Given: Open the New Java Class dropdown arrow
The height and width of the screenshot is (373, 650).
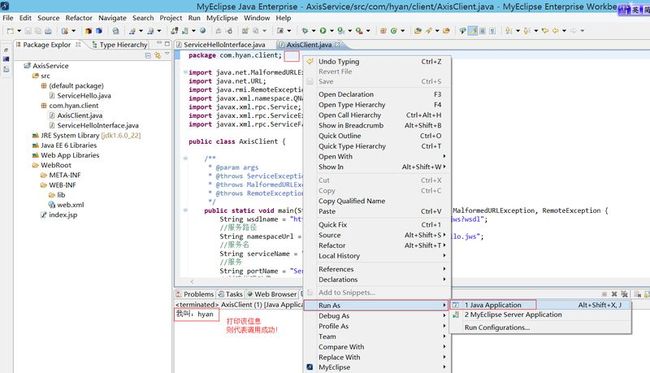Looking at the screenshot, I should pyautogui.click(x=402, y=31).
